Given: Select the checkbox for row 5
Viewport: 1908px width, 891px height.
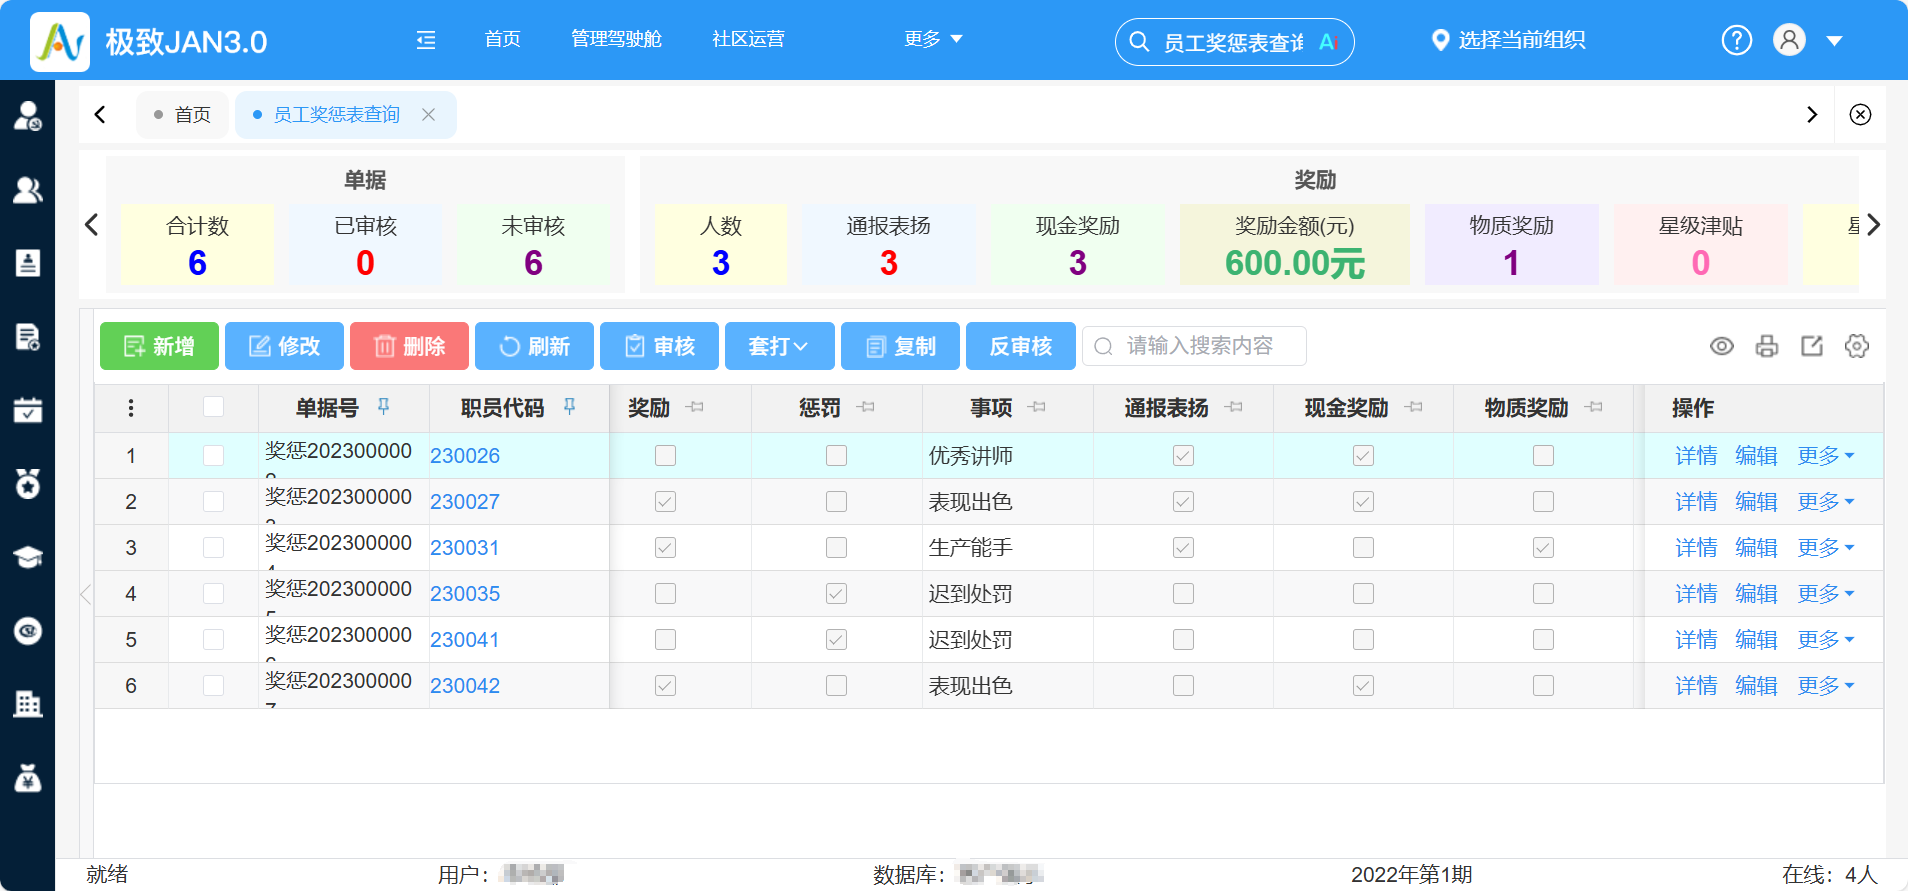Looking at the screenshot, I should point(213,640).
